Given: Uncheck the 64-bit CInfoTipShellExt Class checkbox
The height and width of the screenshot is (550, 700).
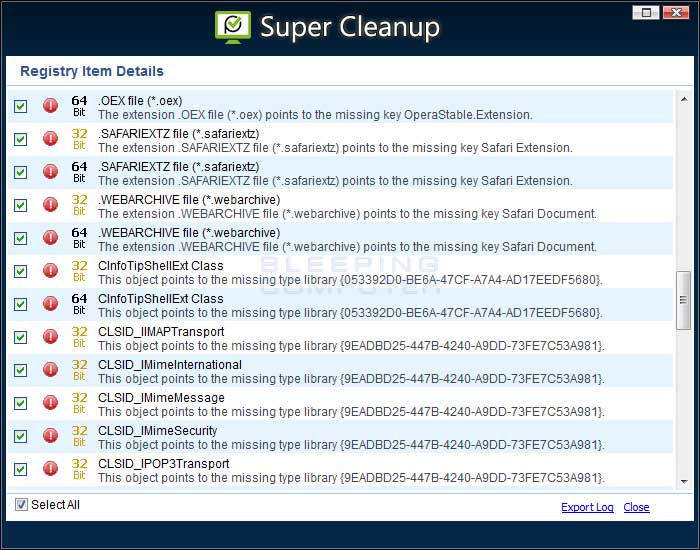Looking at the screenshot, I should click(x=21, y=304).
